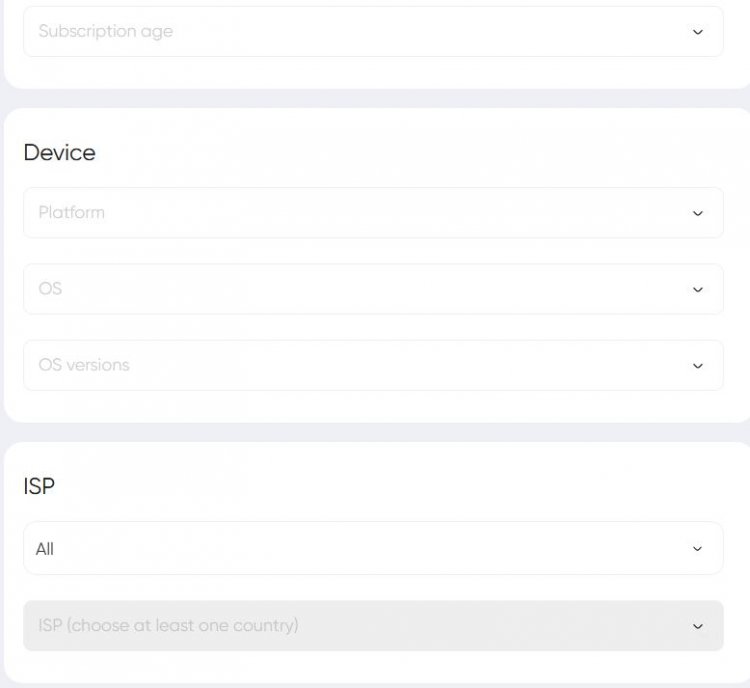Click the disabled ISP field's chevron arrow

tap(697, 626)
